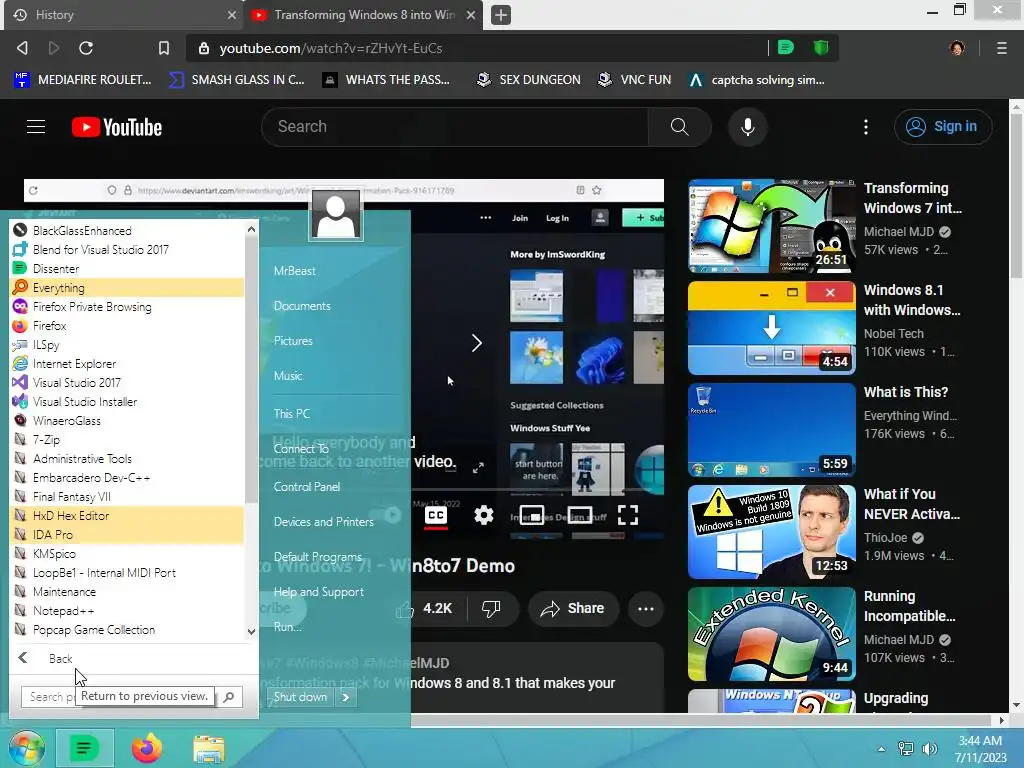Like the video with 4.2K likes
Viewport: 1024px width, 768px height.
pyautogui.click(x=424, y=609)
